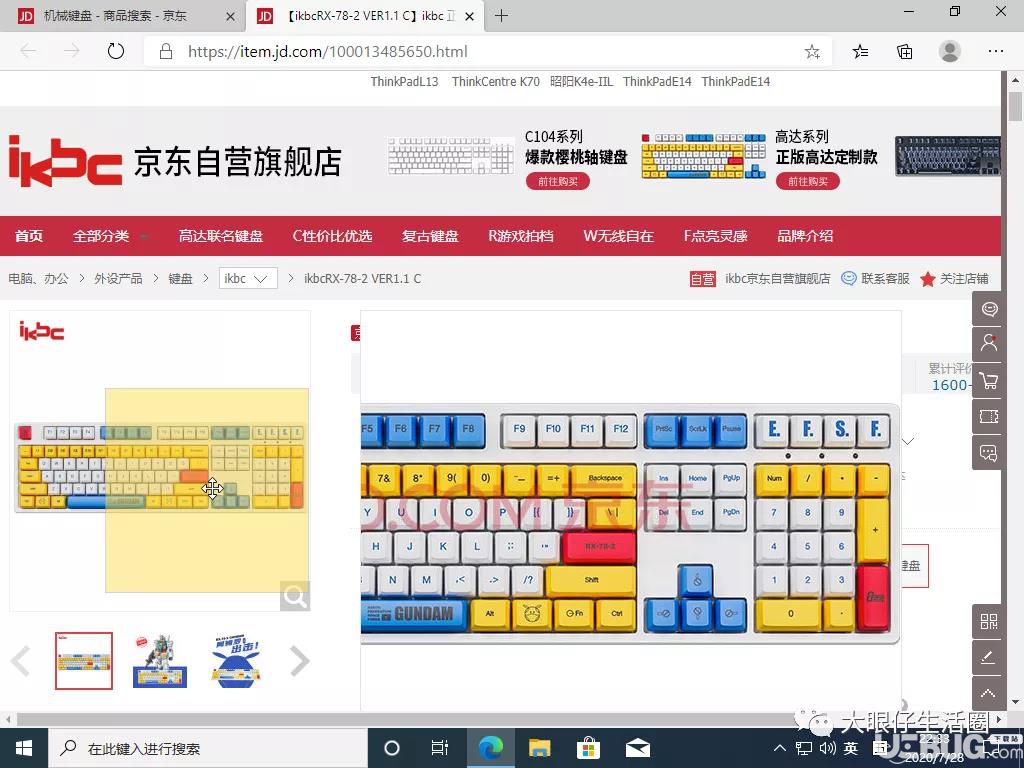This screenshot has width=1024, height=768.
Task: Open ikbc京东自营旗舰店 store link
Action: click(777, 279)
